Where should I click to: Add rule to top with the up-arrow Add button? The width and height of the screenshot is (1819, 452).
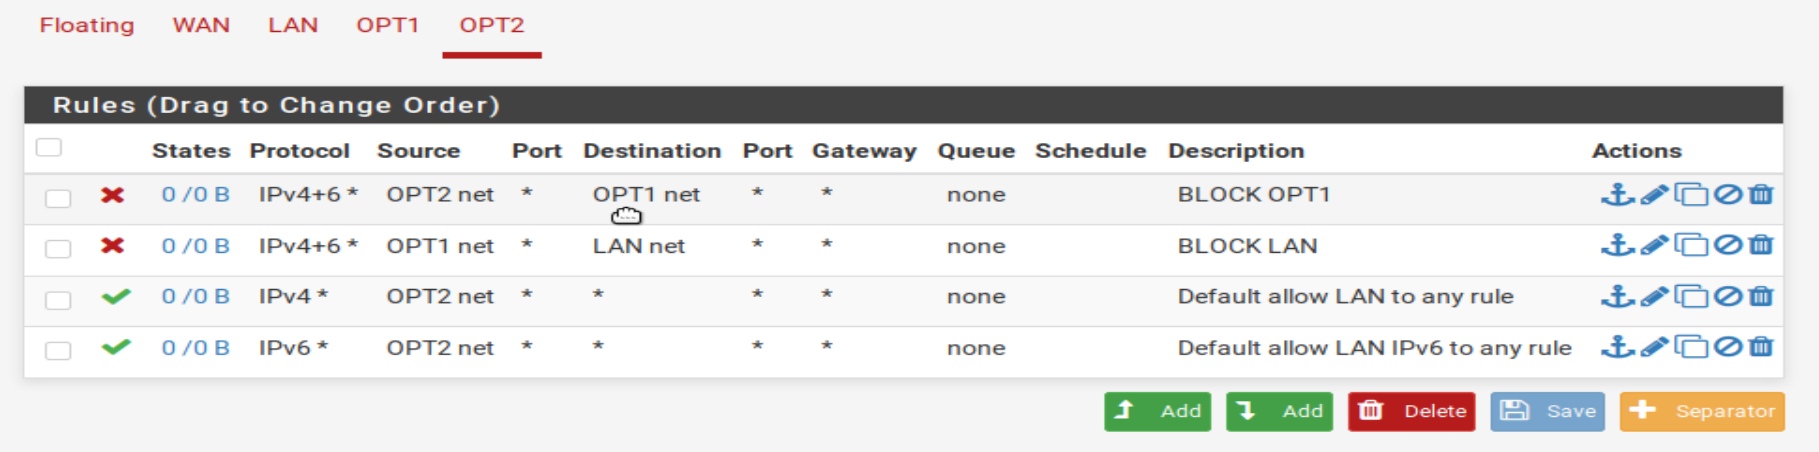click(x=1157, y=411)
